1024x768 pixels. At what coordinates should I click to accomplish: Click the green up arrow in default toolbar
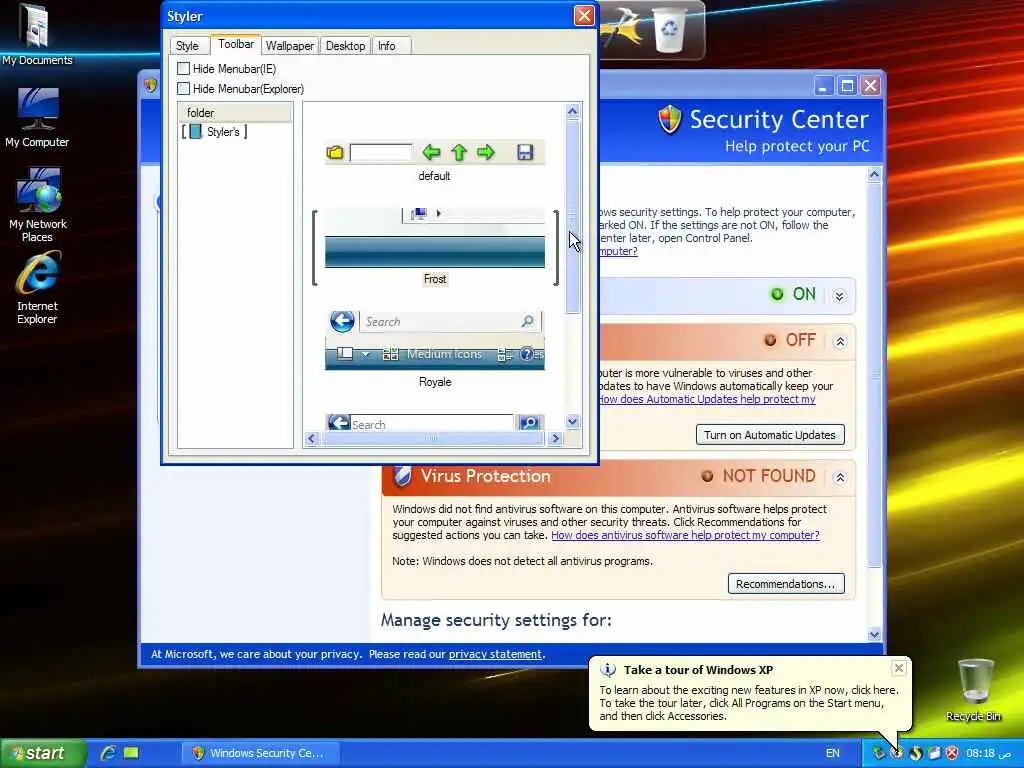[459, 153]
